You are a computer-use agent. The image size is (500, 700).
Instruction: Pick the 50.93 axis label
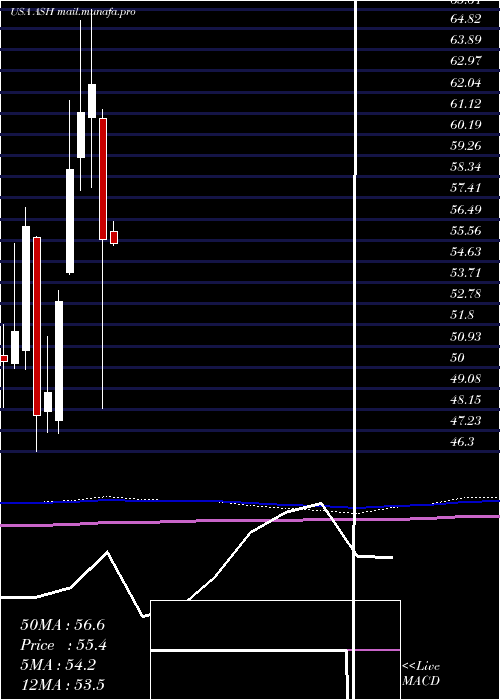(466, 336)
